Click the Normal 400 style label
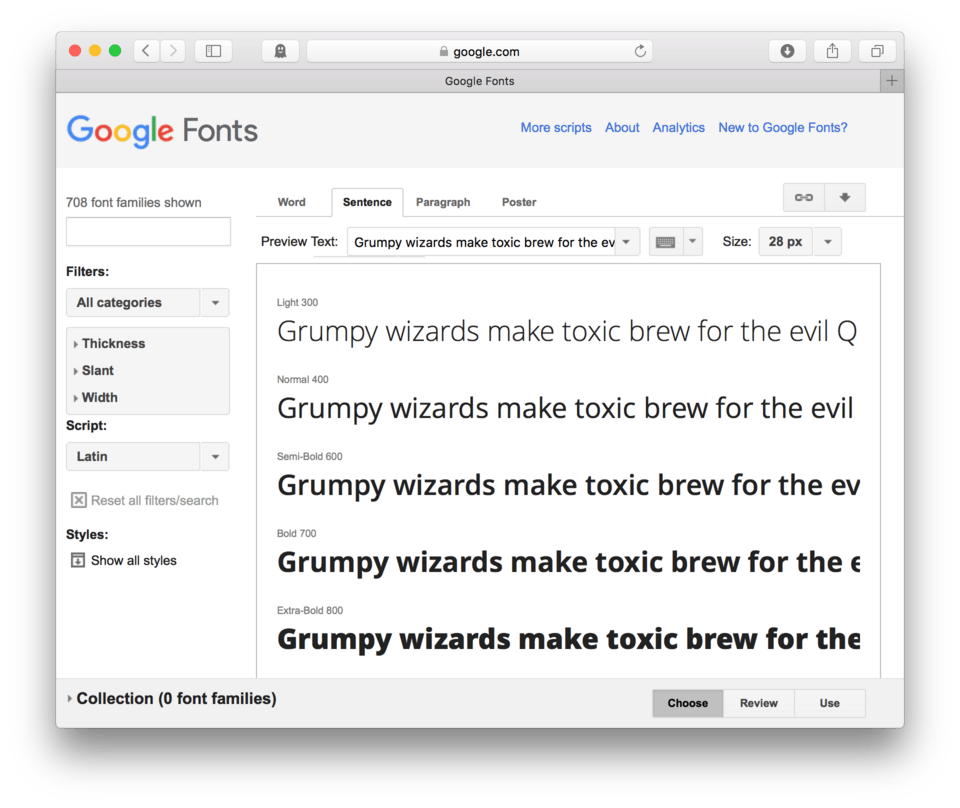Image resolution: width=960 pixels, height=808 pixels. [302, 380]
